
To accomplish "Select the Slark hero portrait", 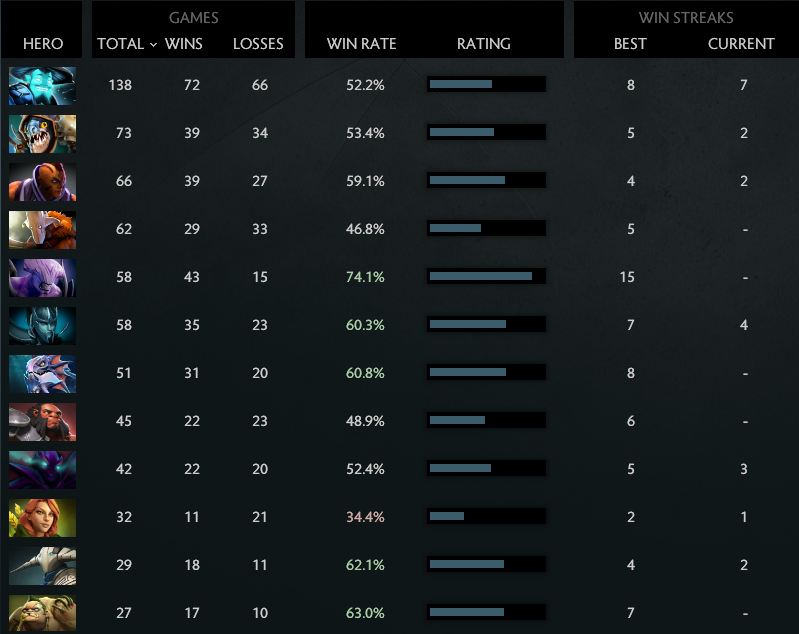I will (x=42, y=133).
